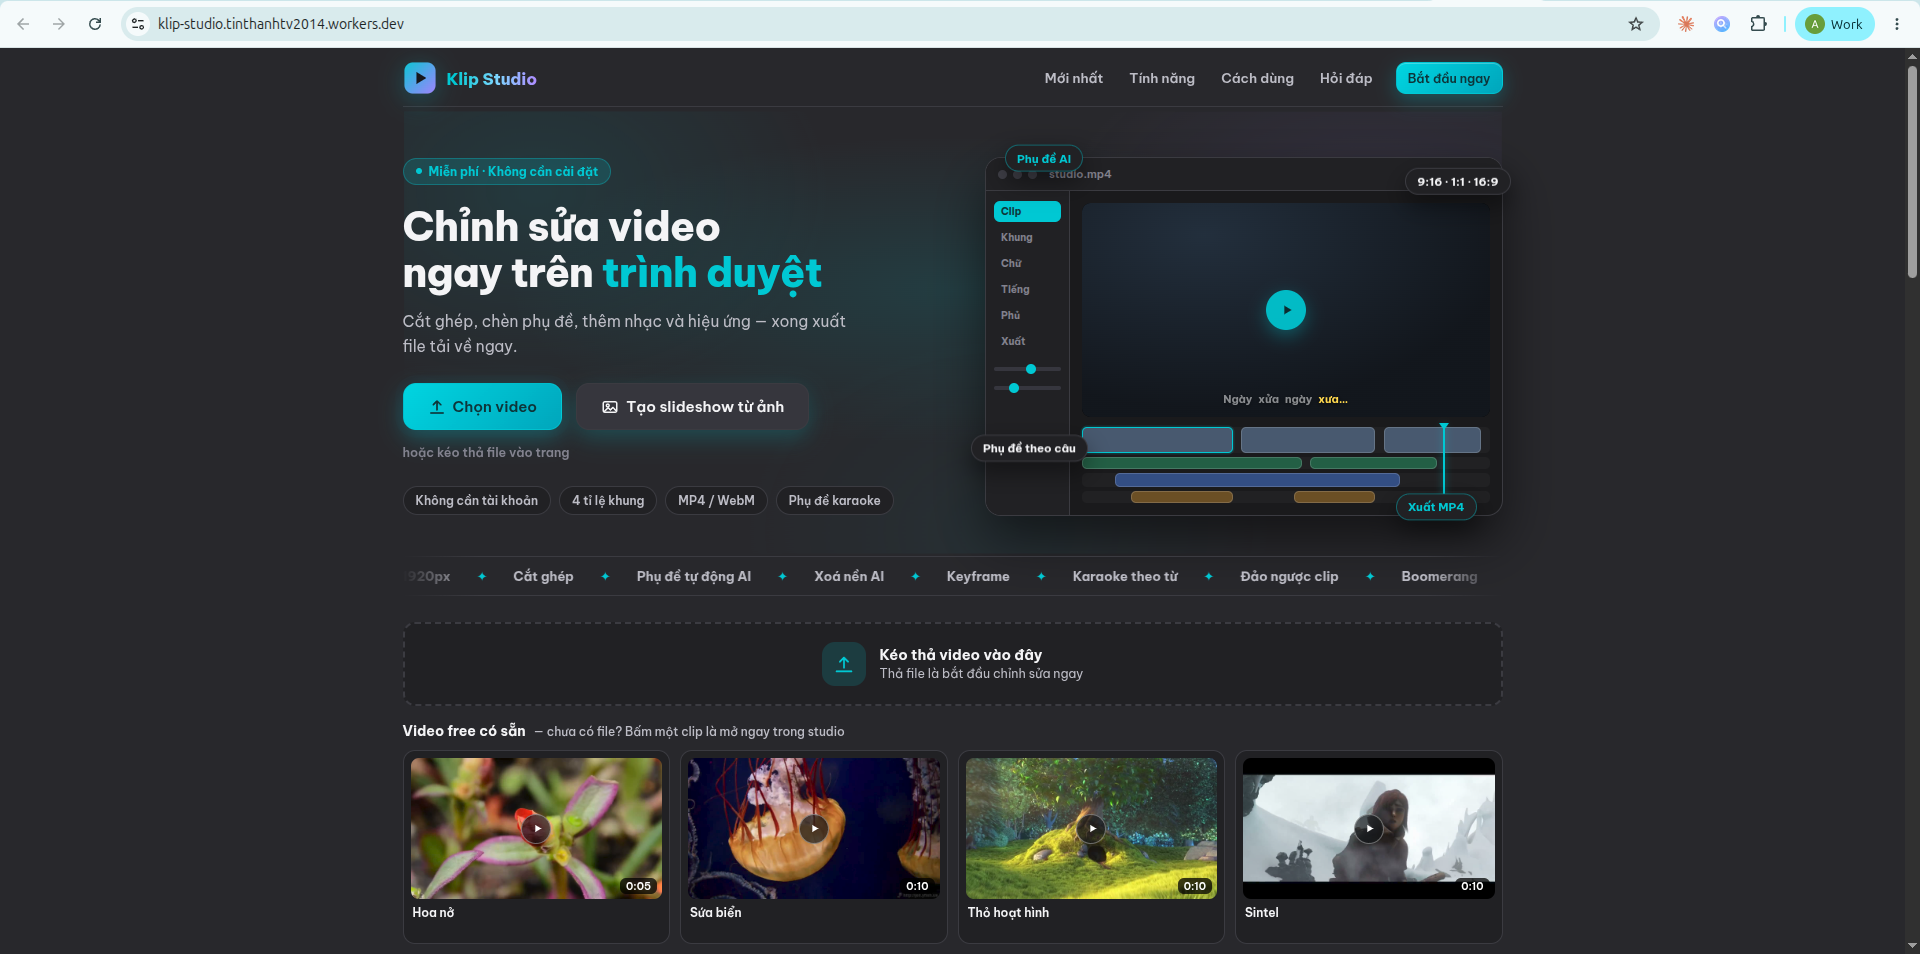Bookmark this page with the star icon
The width and height of the screenshot is (1920, 954).
pos(1636,24)
